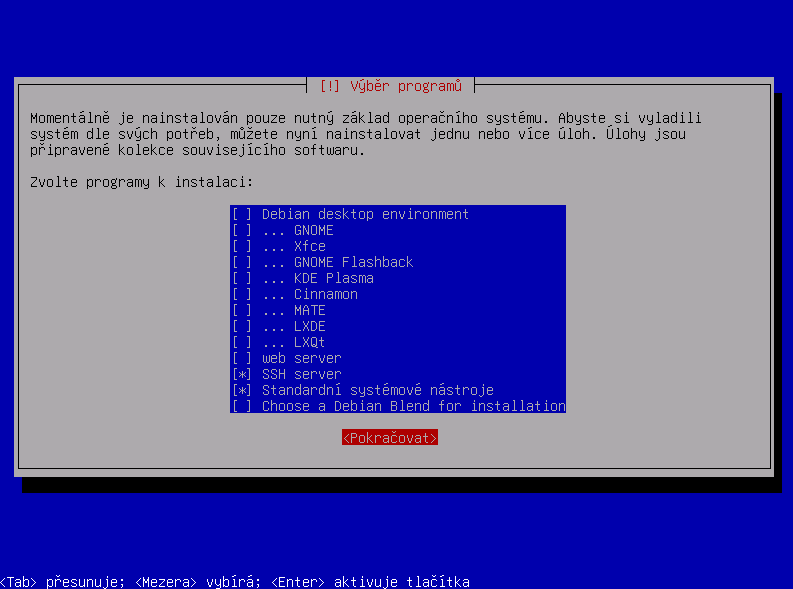Uncheck the SSH server checkbox
793x589 pixels.
[x=242, y=375]
